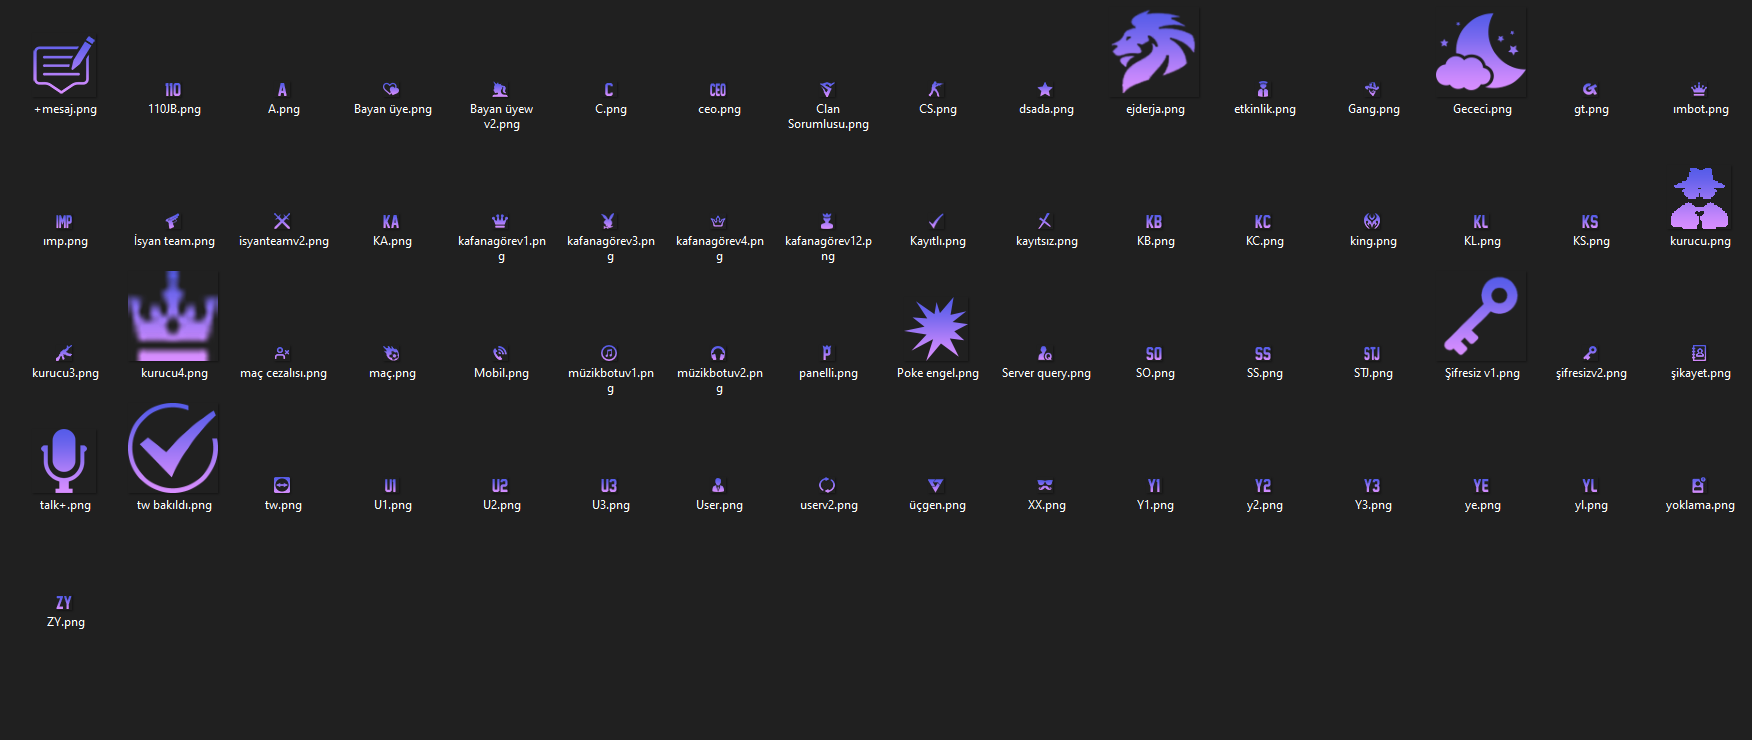
Task: Click kafanagörev1.png crown icon
Action: point(500,222)
